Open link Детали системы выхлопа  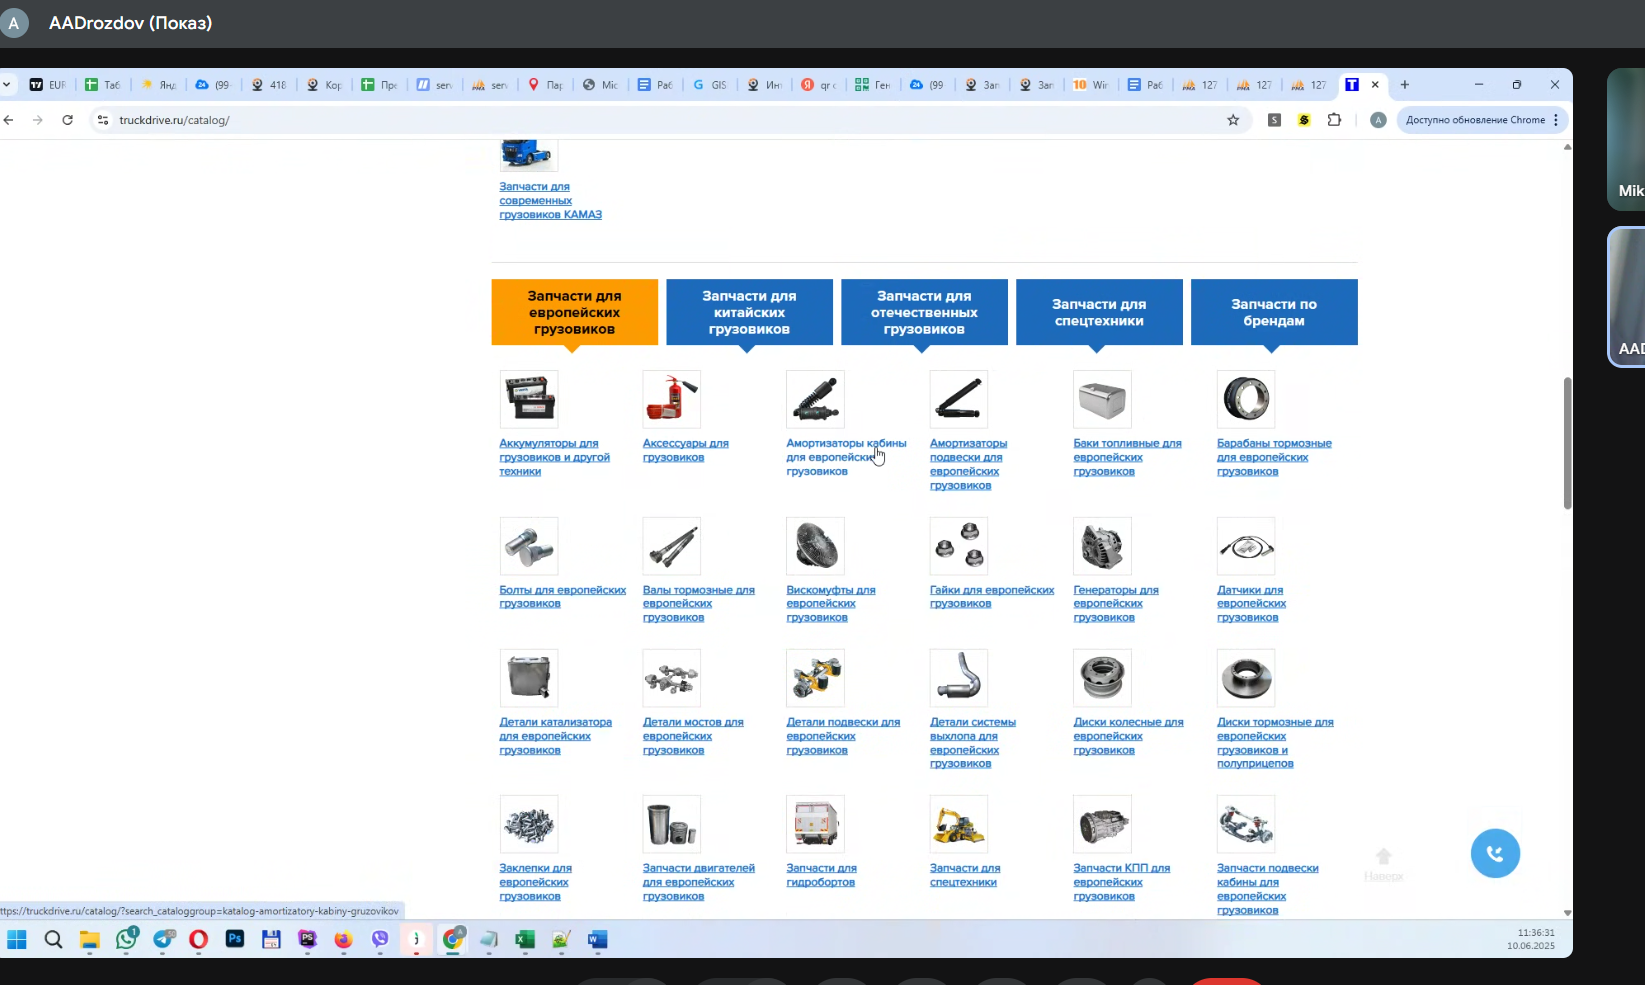(x=973, y=743)
